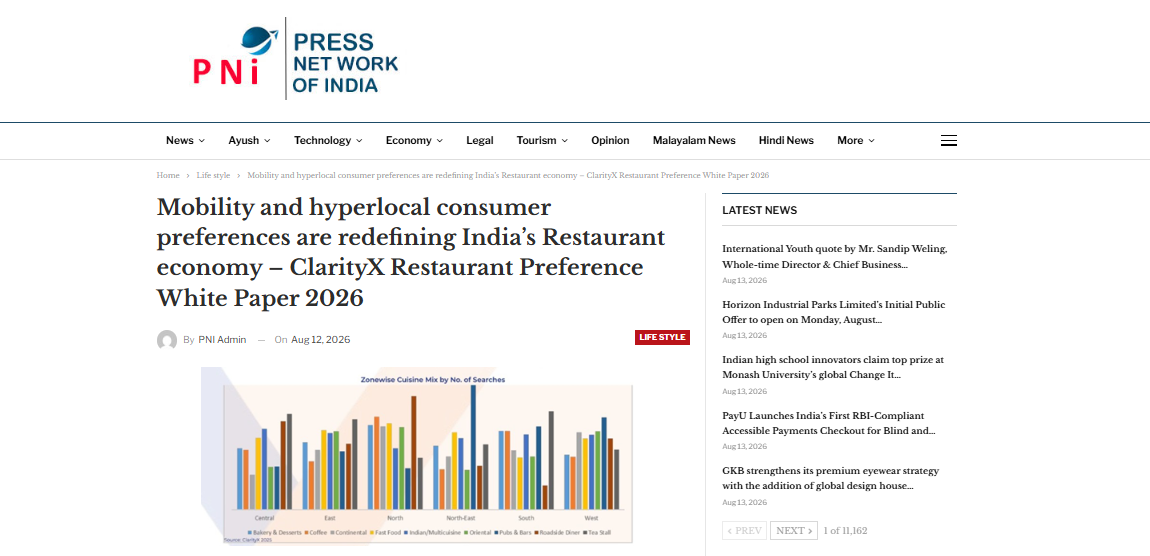Open the GKB premium eyewear strategy article
The image size is (1150, 556).
830,478
